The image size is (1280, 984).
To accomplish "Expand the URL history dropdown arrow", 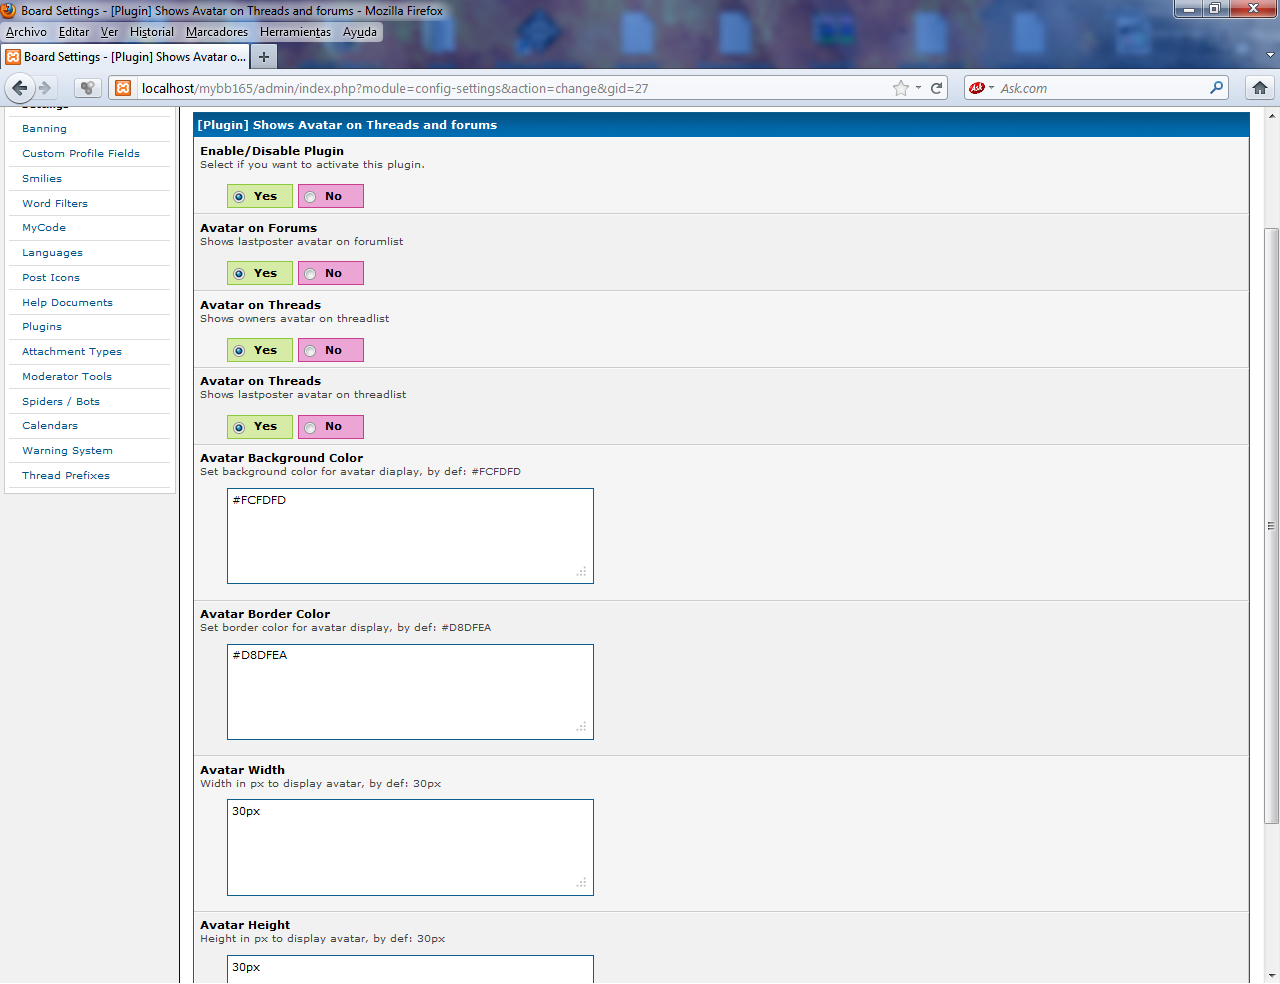I will click(918, 88).
